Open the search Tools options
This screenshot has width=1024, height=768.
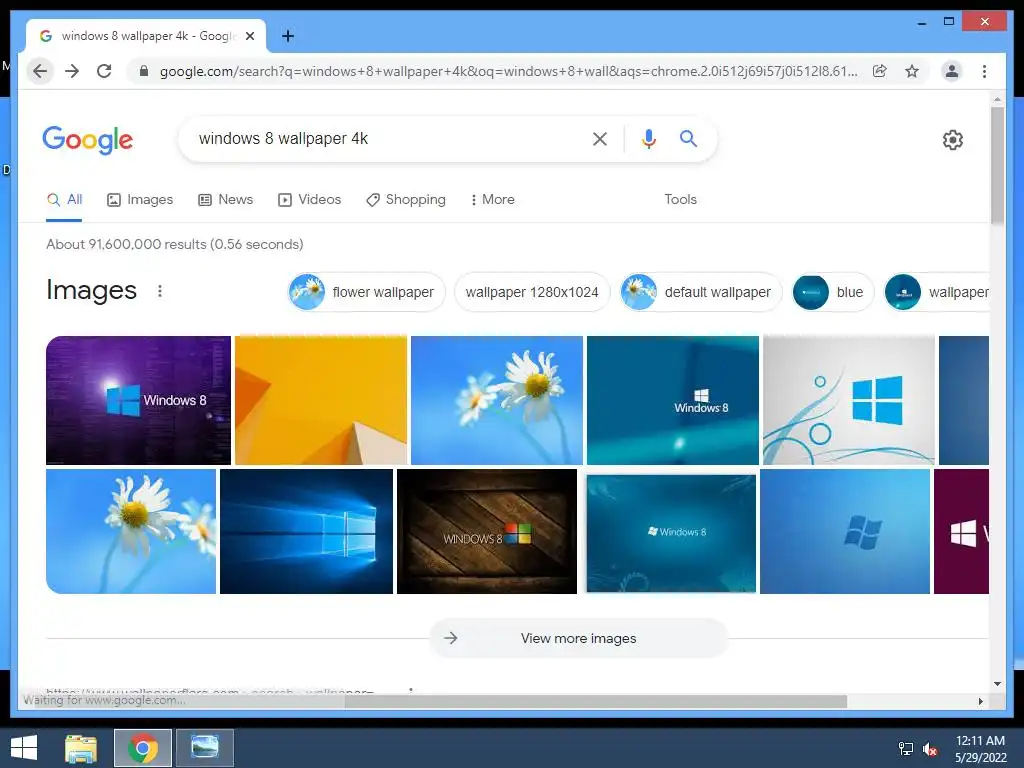point(680,199)
